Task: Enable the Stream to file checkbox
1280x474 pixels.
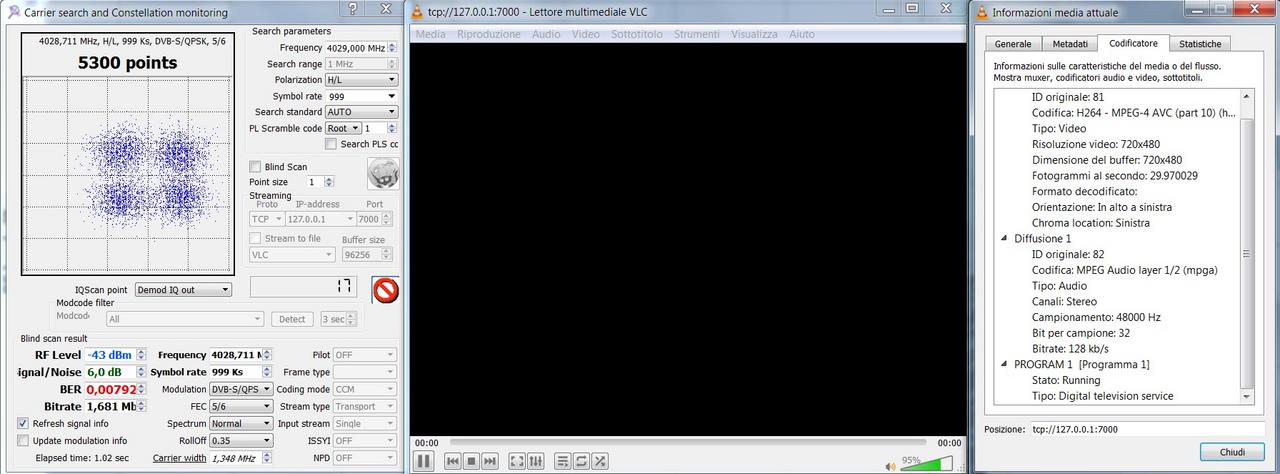Action: [x=255, y=239]
